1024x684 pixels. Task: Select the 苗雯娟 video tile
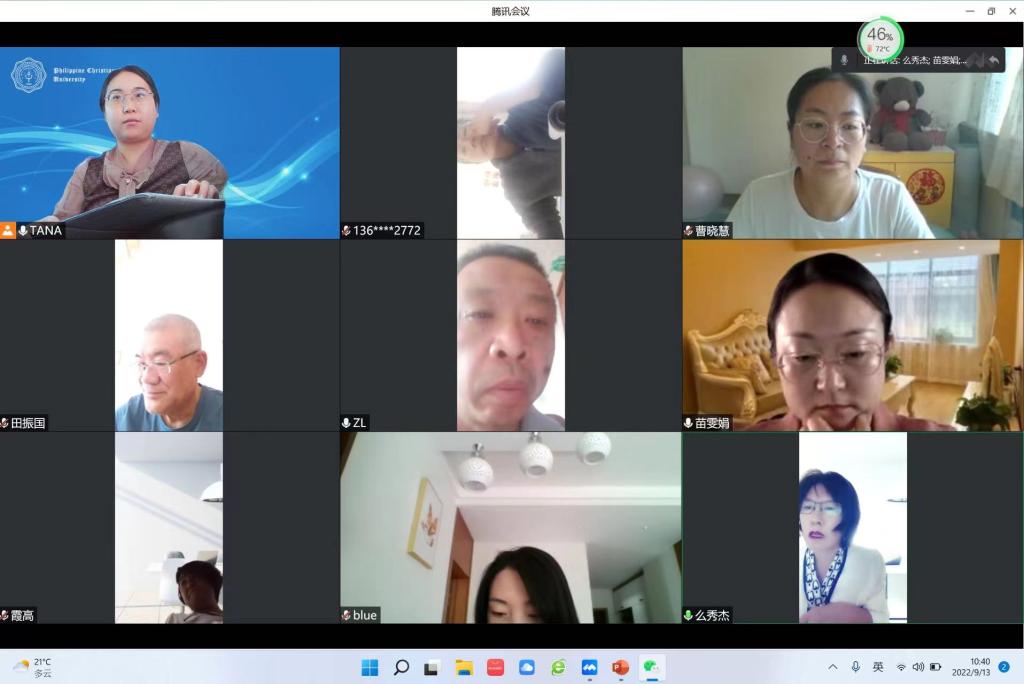tap(852, 335)
